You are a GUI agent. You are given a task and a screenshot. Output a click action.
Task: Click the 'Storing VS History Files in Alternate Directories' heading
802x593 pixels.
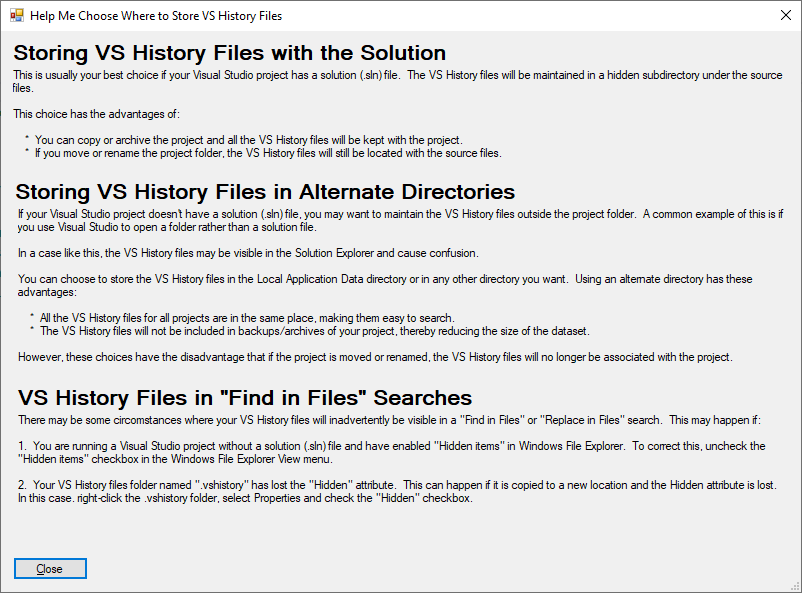tap(265, 192)
